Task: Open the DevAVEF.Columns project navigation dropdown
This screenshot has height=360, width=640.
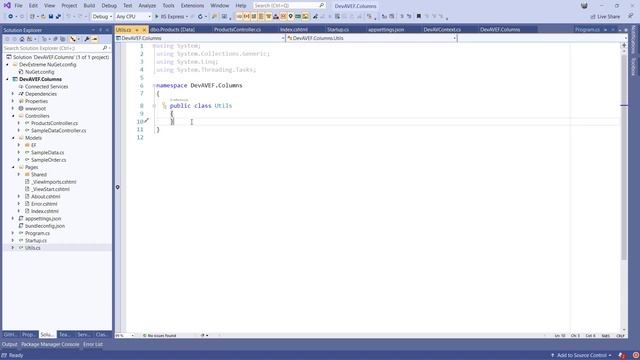Action: coord(200,38)
